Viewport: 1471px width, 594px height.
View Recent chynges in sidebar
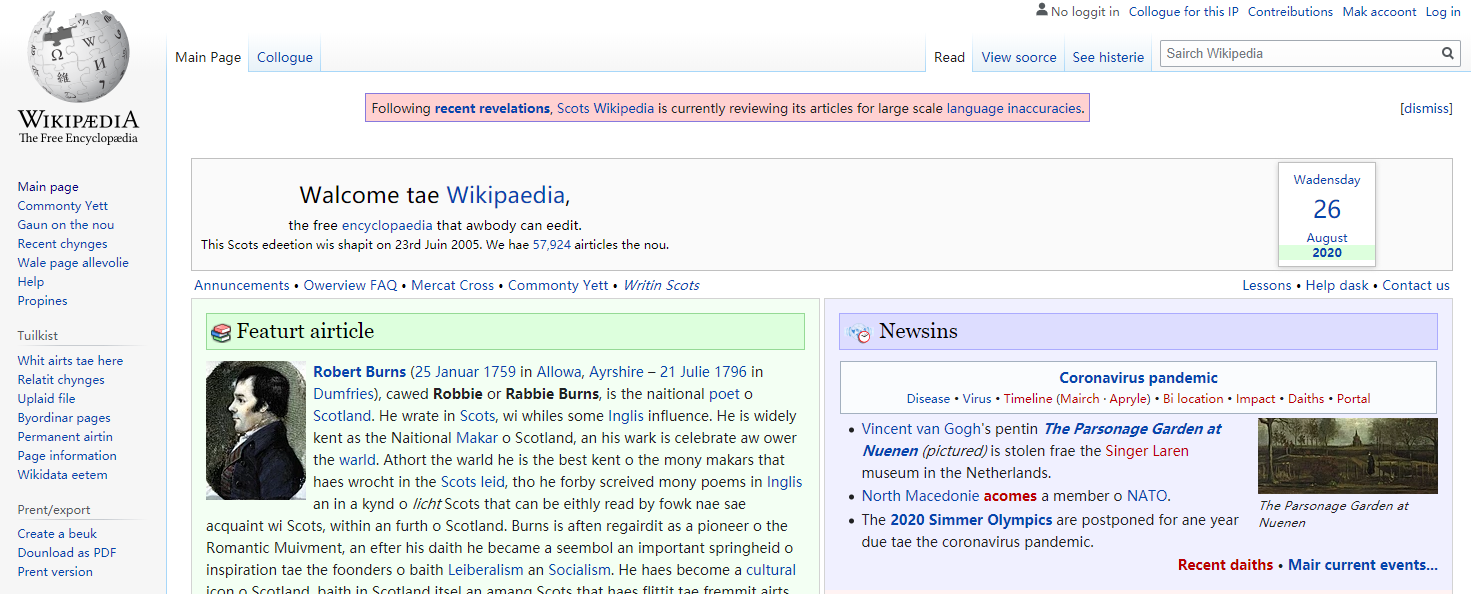point(62,244)
